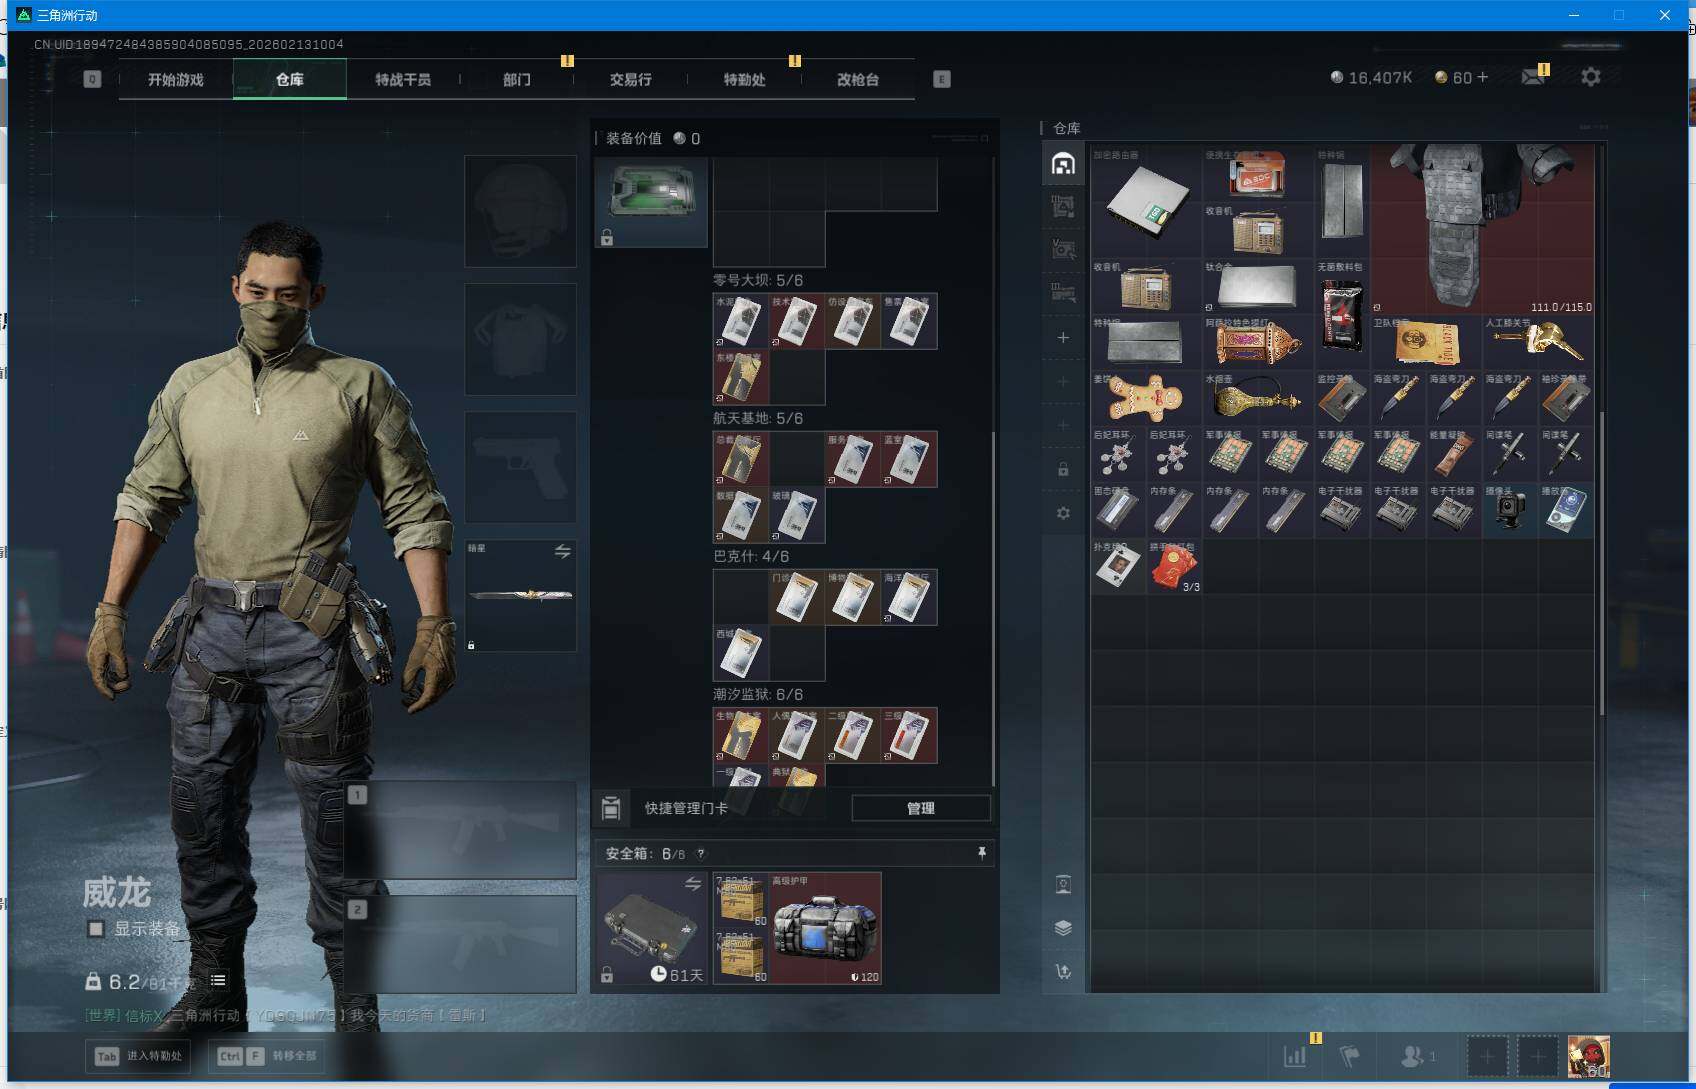Click the 进入特勤处 Tab shortcut button
Screen dimensions: 1696x1089
click(138, 1056)
